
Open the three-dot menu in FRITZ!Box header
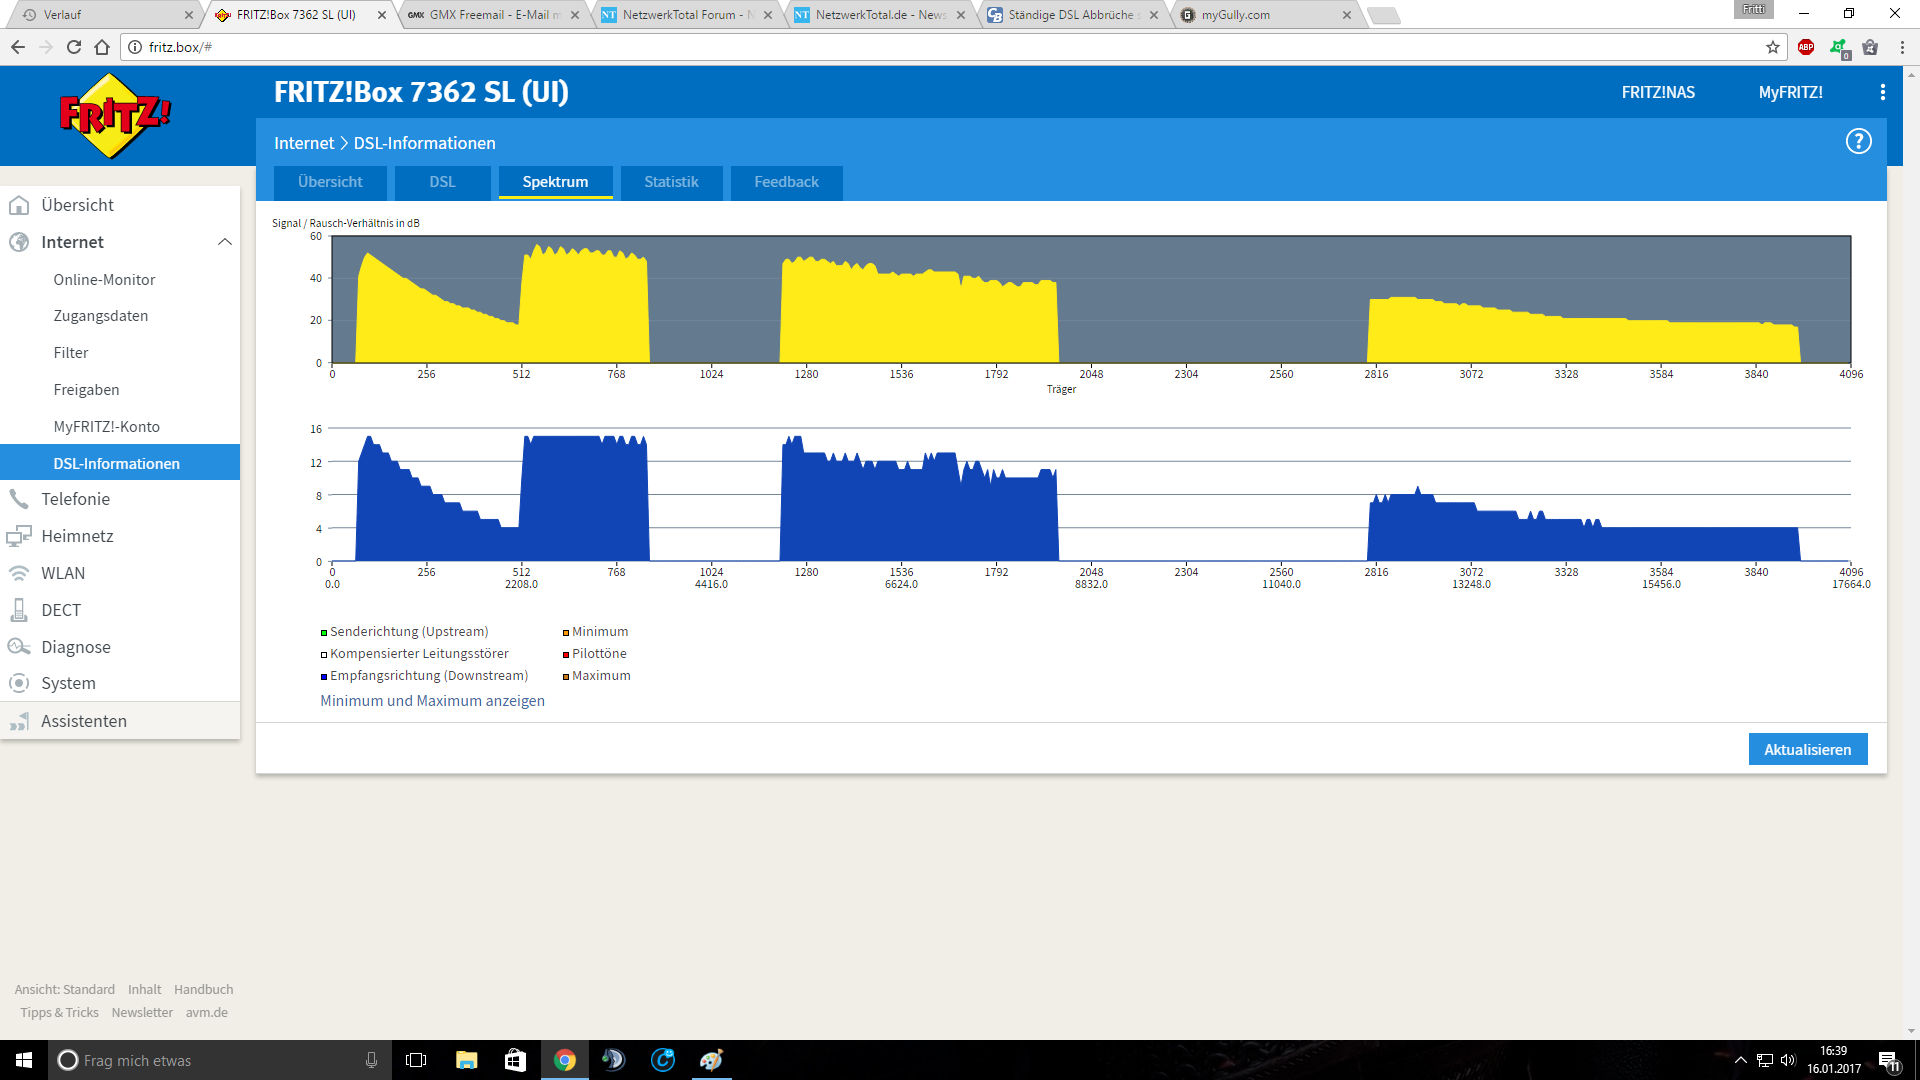coord(1882,92)
